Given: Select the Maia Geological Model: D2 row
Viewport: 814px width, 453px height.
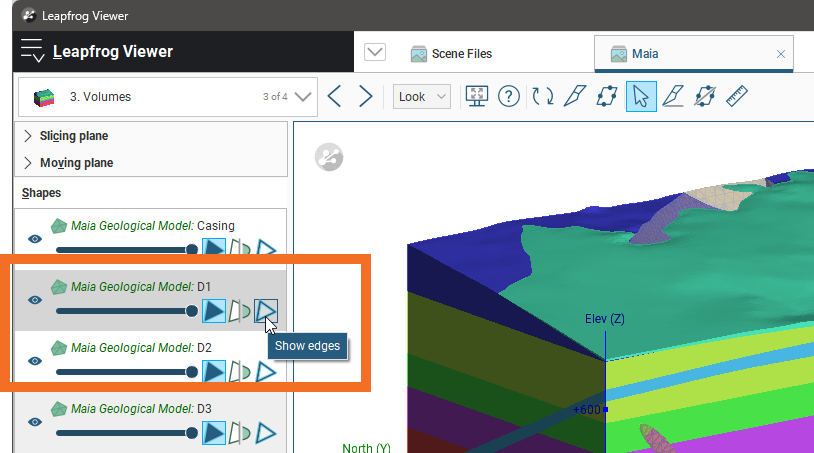Looking at the screenshot, I should pyautogui.click(x=151, y=357).
